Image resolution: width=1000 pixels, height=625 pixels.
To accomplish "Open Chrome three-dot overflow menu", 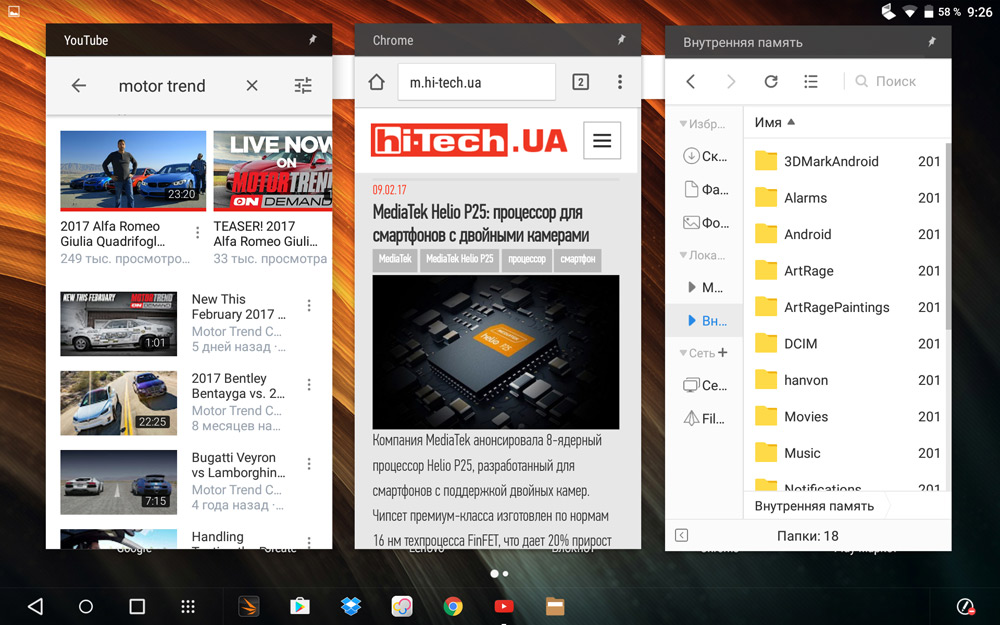I will 620,82.
